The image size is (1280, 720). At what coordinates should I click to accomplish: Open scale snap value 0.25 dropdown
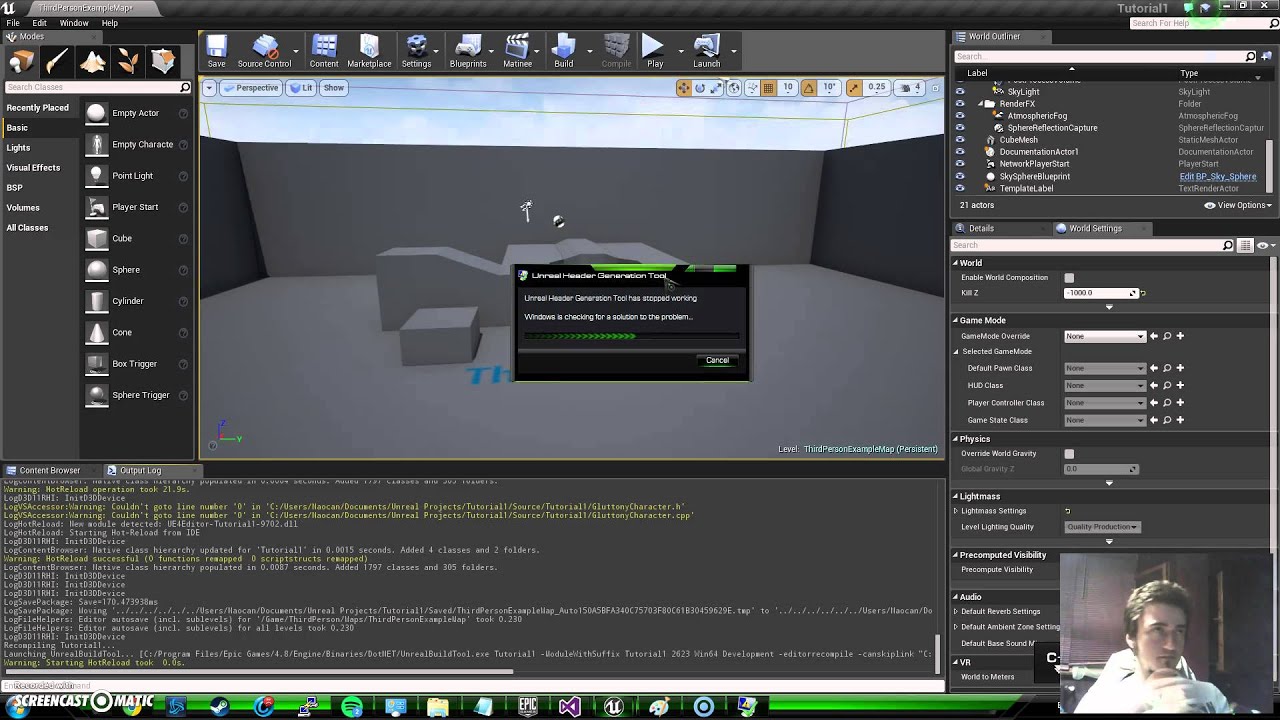point(876,88)
